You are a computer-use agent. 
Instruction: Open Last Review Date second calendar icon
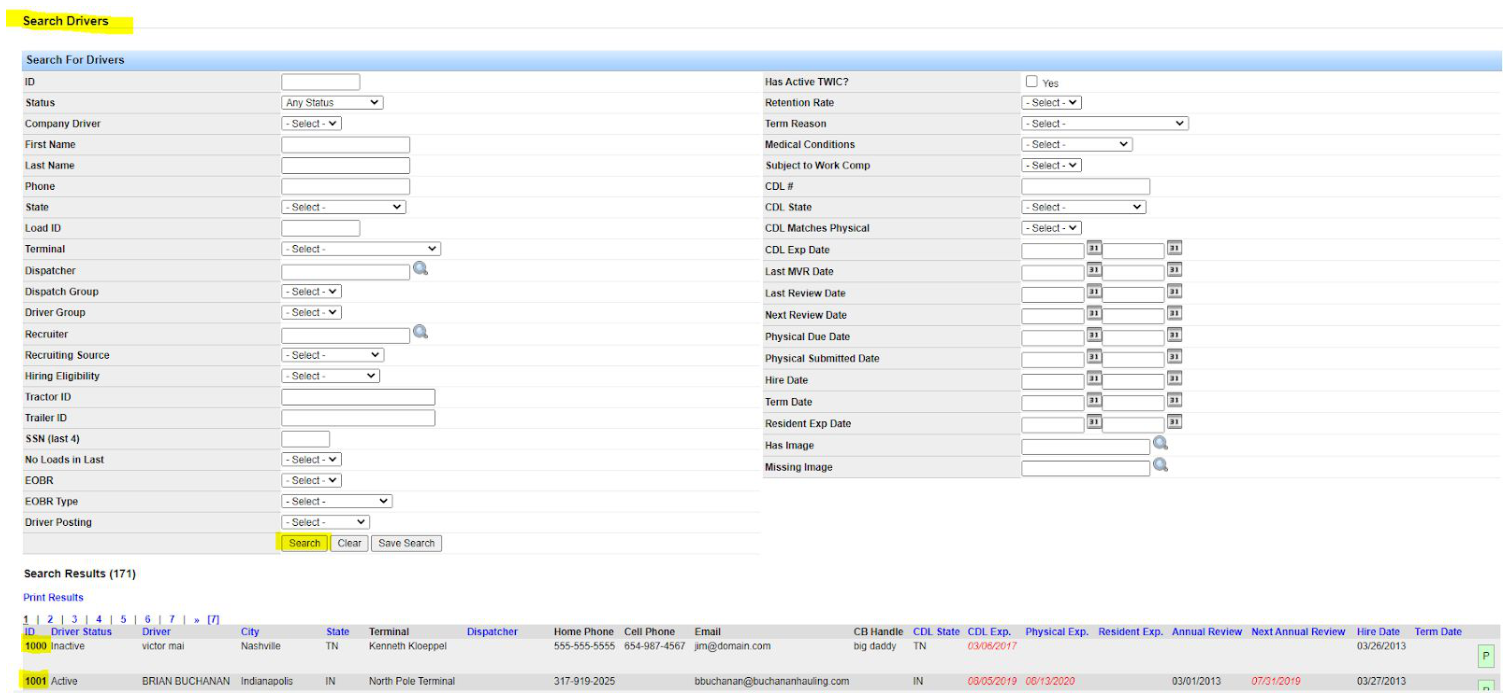click(1175, 292)
